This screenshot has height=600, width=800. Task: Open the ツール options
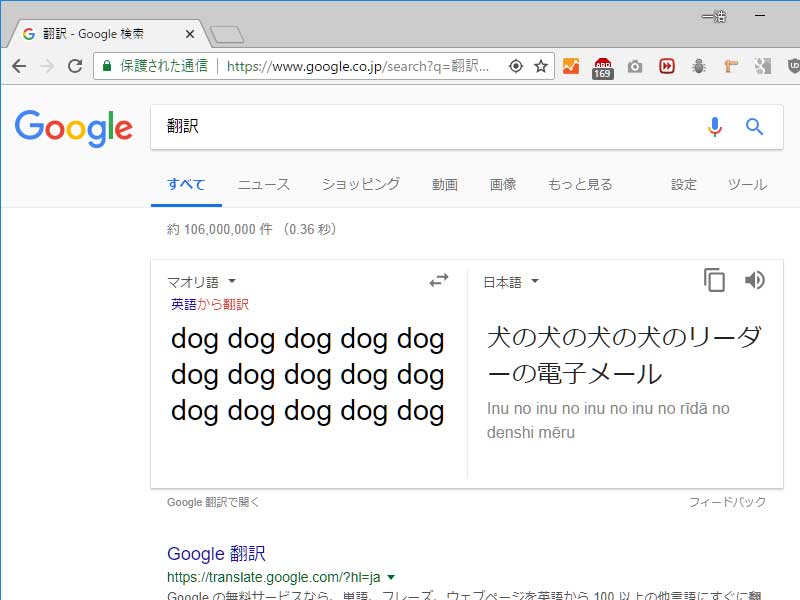[747, 184]
